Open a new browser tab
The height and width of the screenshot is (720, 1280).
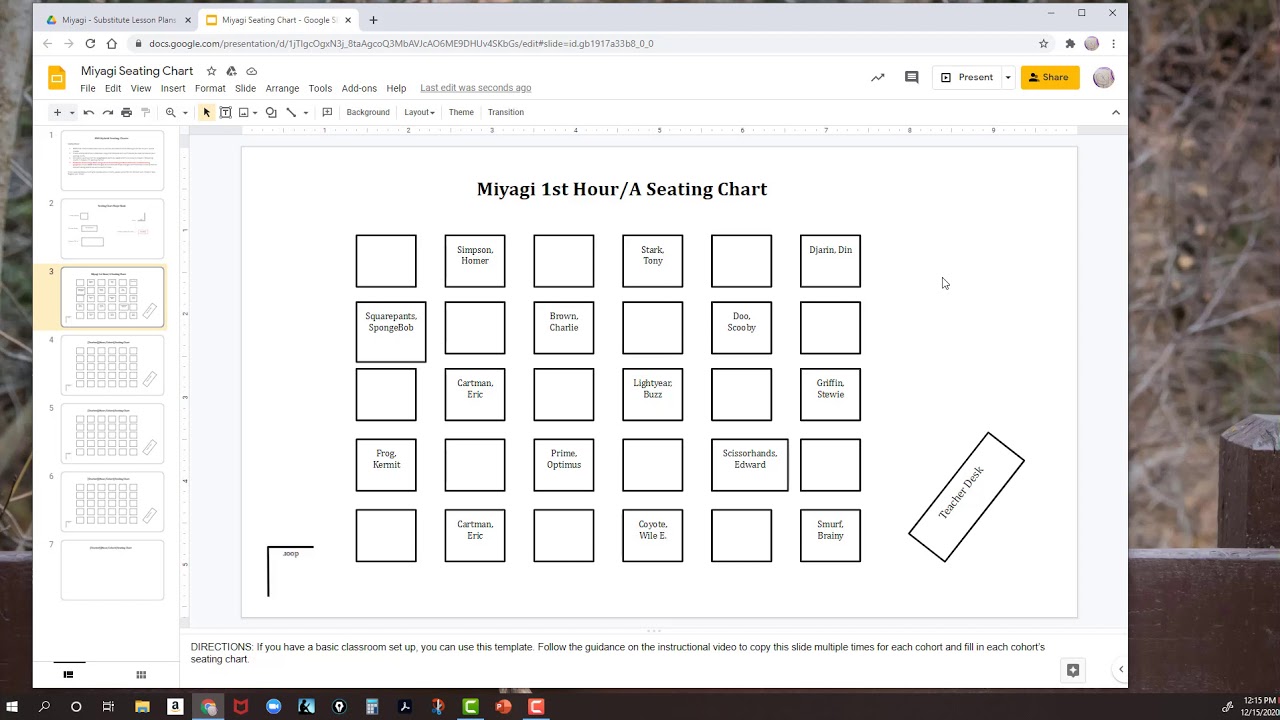(373, 20)
